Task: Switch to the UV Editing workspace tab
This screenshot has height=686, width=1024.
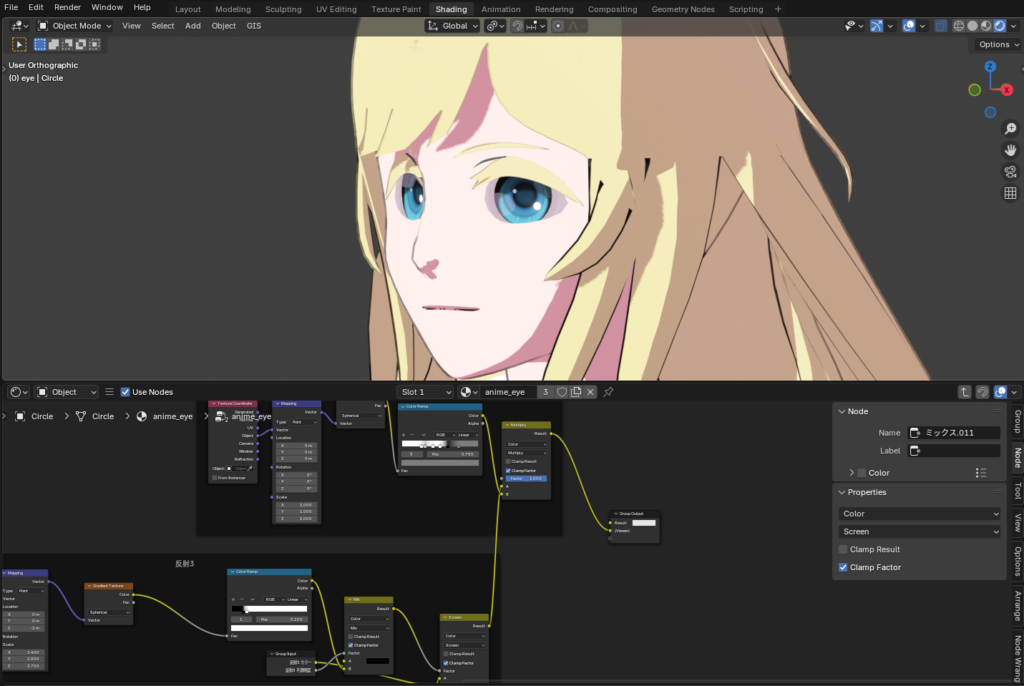Action: pyautogui.click(x=336, y=9)
